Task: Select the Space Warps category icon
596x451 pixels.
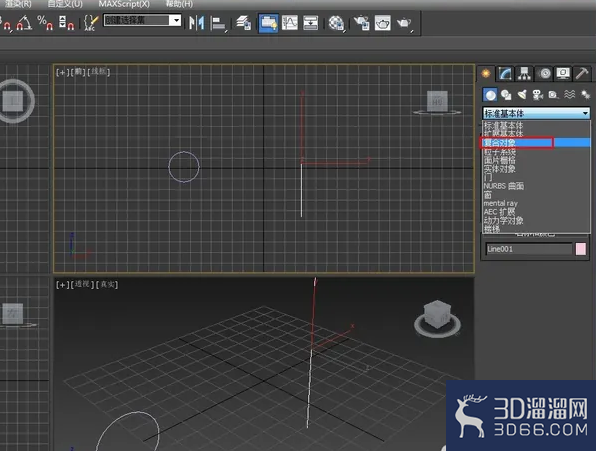Action: pos(570,95)
